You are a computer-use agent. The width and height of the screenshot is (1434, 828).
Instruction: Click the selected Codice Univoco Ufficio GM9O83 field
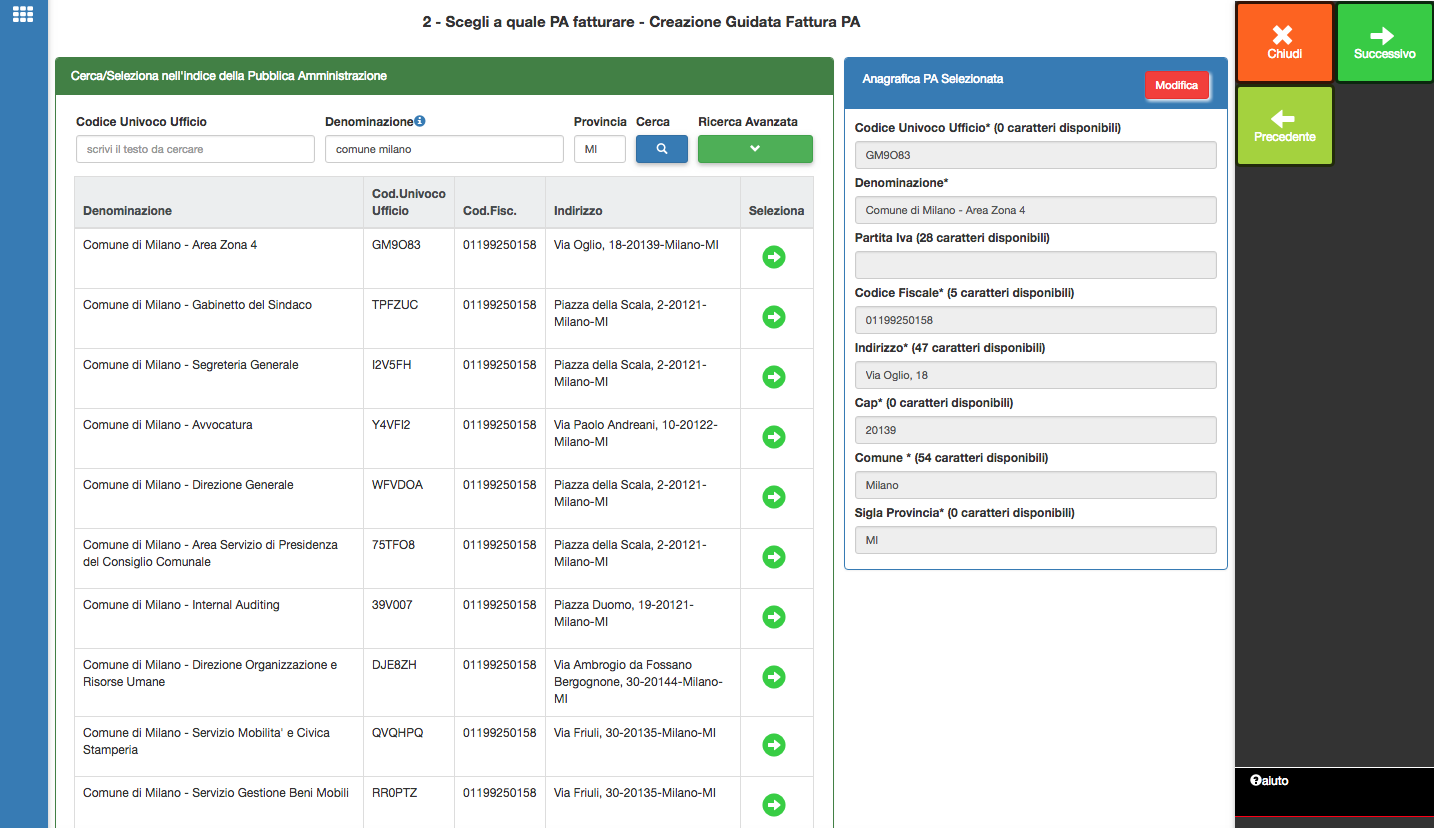coord(1035,155)
